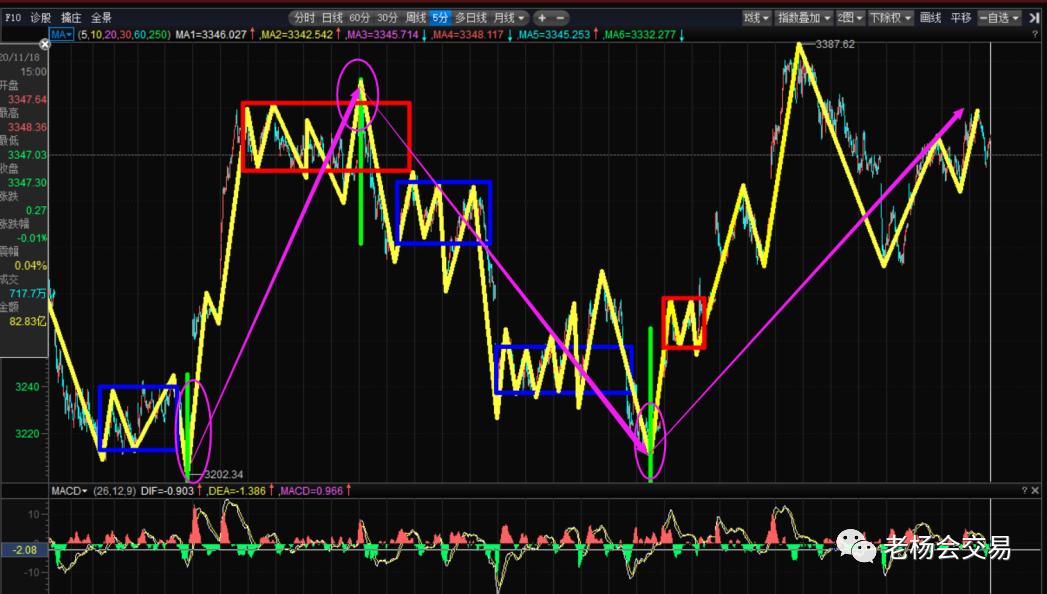Expand the 指数叠加 index overlay dropdown

[x=804, y=18]
